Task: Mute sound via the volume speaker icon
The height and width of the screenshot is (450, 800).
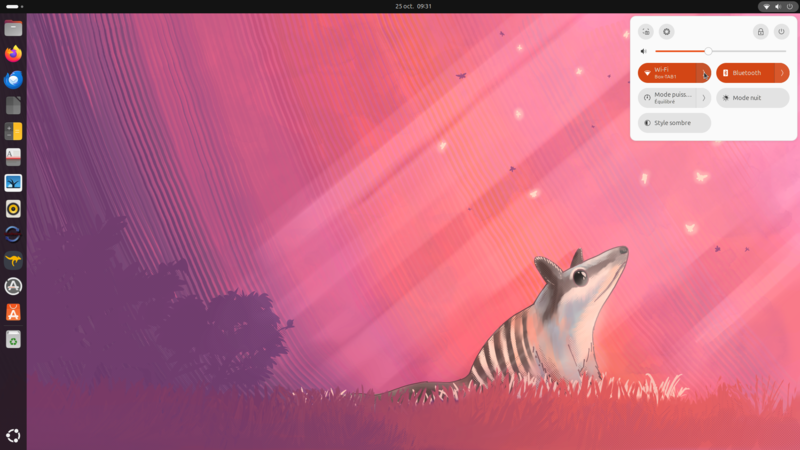Action: 644,51
